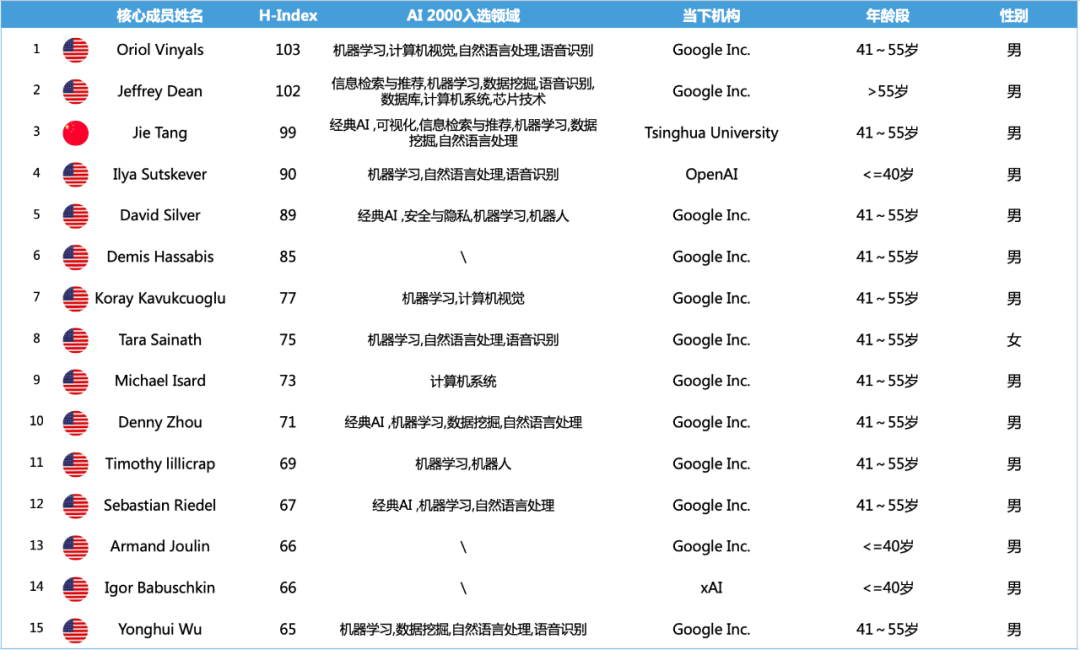Click Jie Tang's 男 gender cell
This screenshot has height=650, width=1080.
point(1014,133)
